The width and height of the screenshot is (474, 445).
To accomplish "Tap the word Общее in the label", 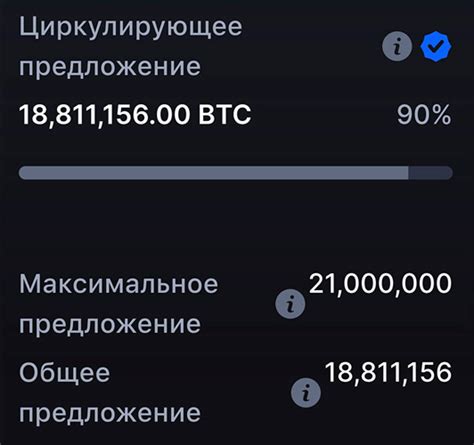I will (64, 373).
